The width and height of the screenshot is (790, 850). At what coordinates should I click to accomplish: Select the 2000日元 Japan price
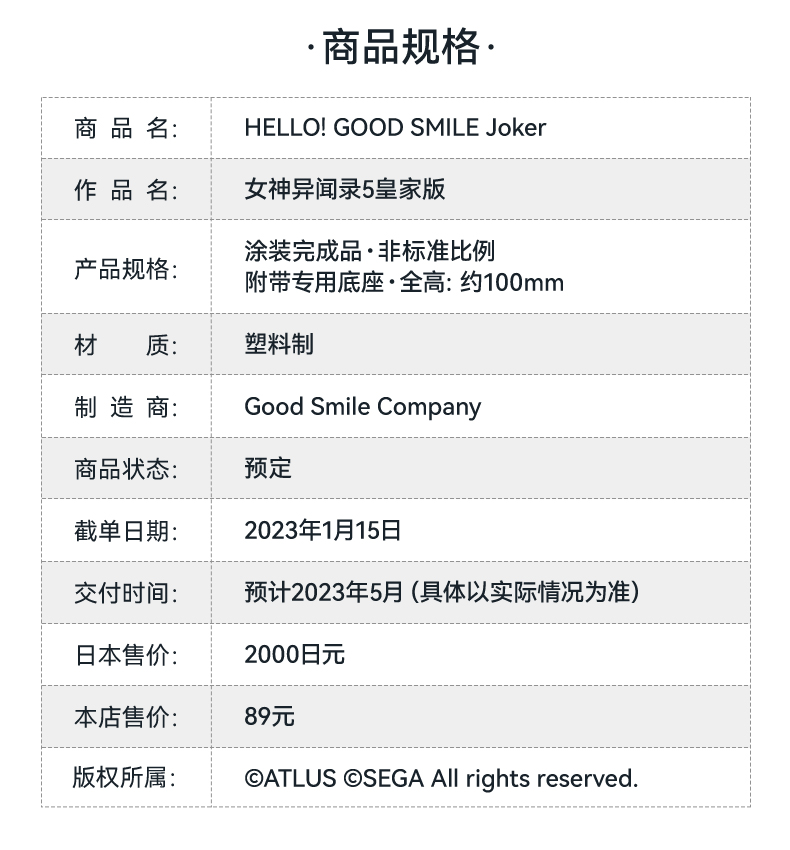(x=295, y=654)
